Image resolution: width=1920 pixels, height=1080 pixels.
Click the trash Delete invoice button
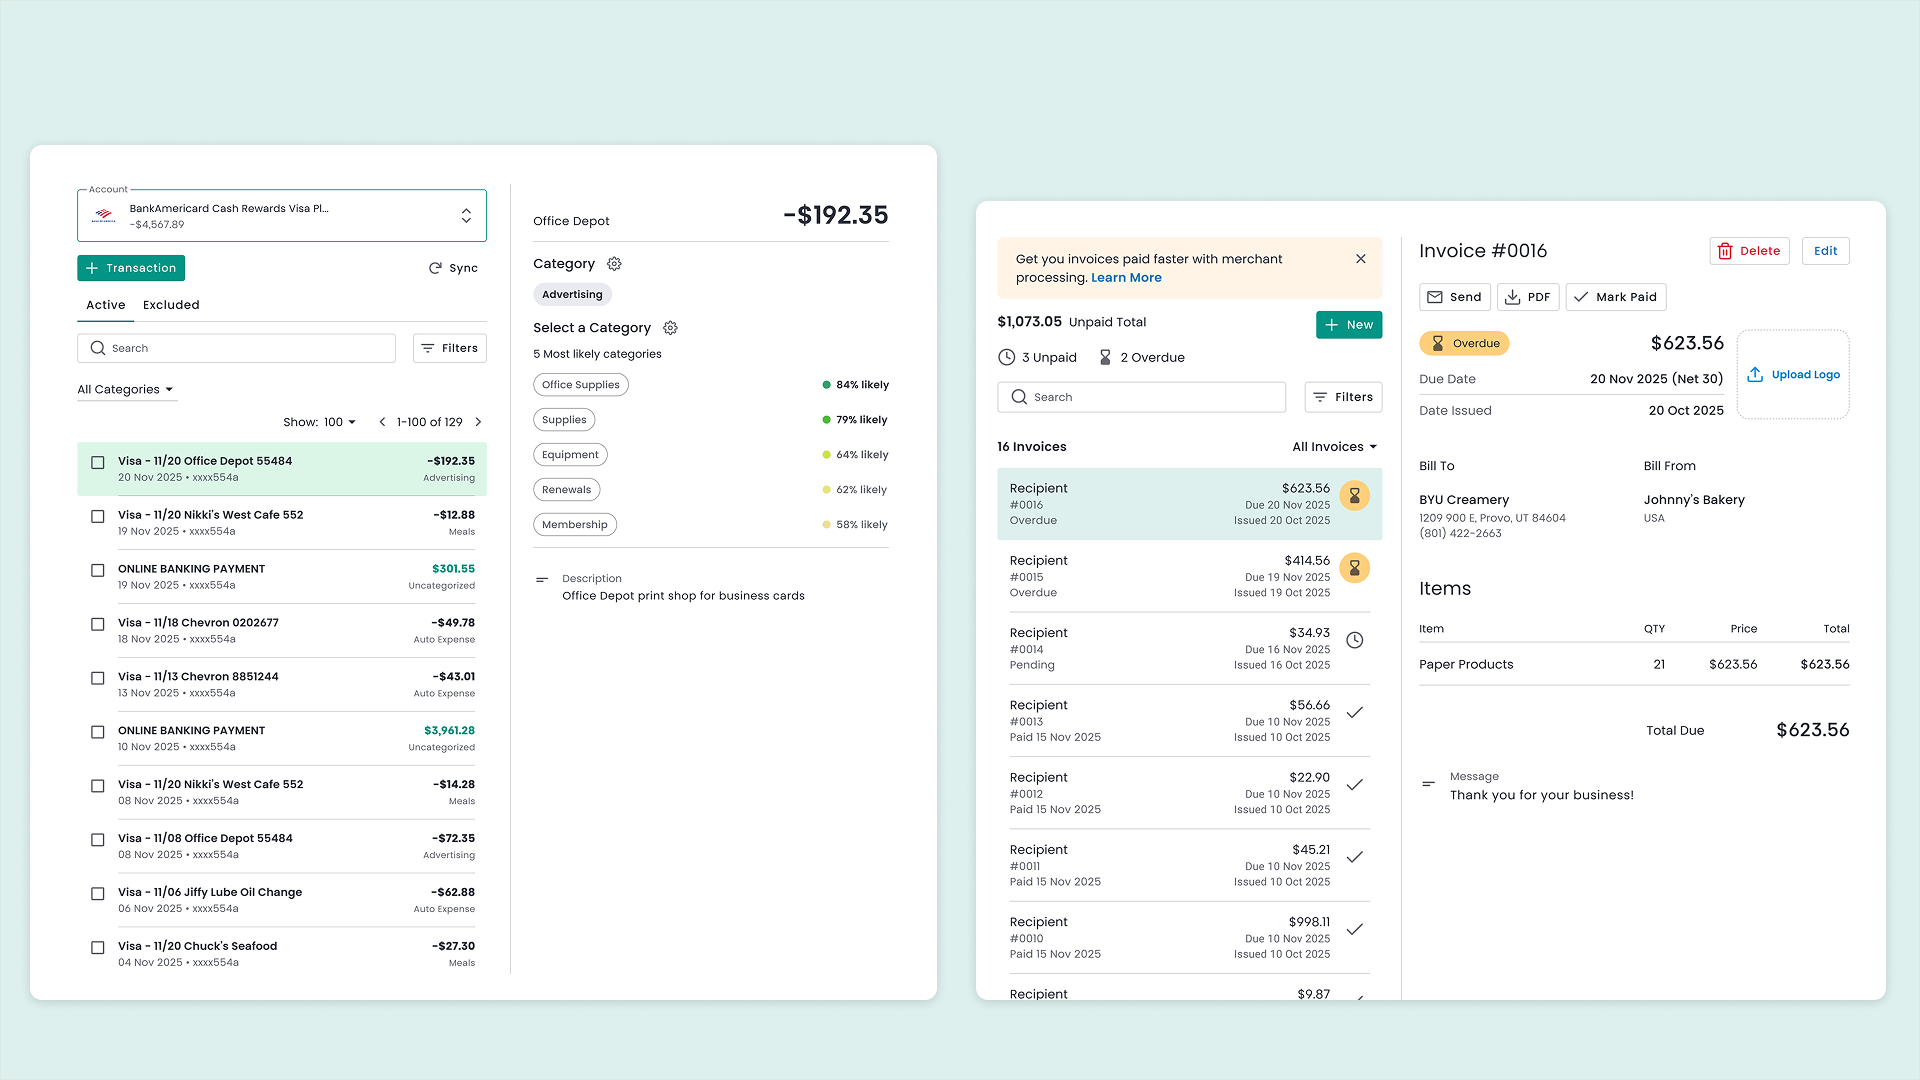1749,251
